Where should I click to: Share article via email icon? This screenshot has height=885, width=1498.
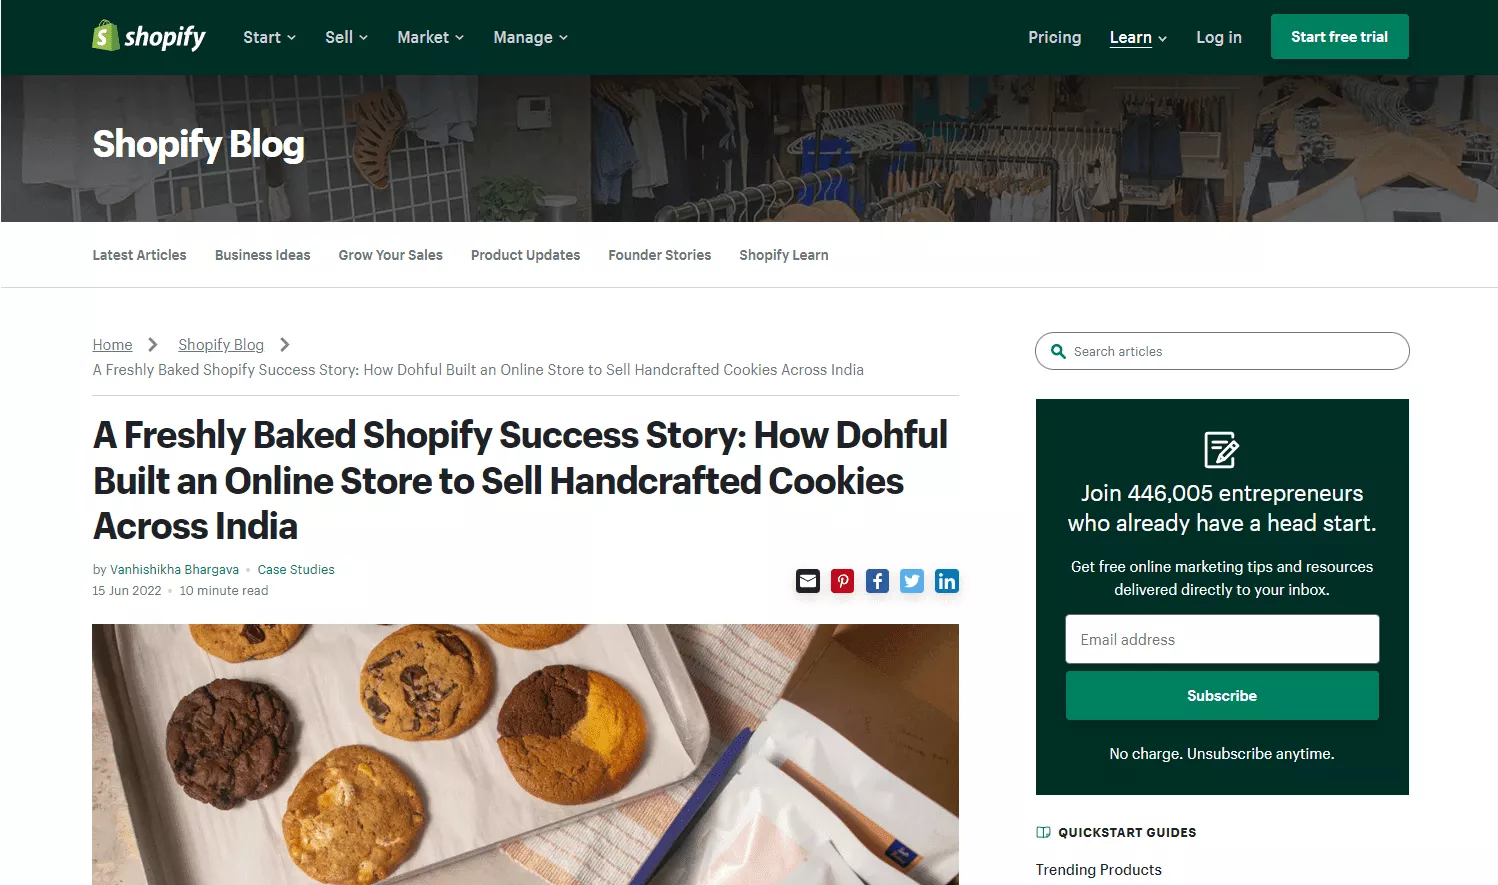[x=808, y=581]
